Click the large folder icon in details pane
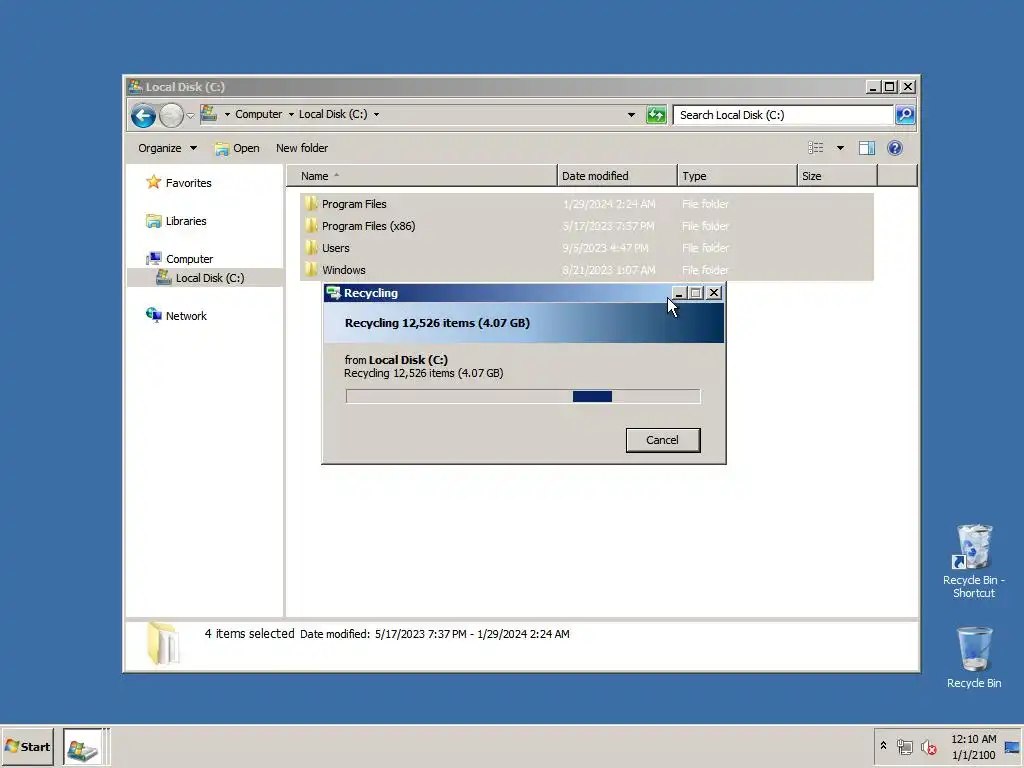 163,643
